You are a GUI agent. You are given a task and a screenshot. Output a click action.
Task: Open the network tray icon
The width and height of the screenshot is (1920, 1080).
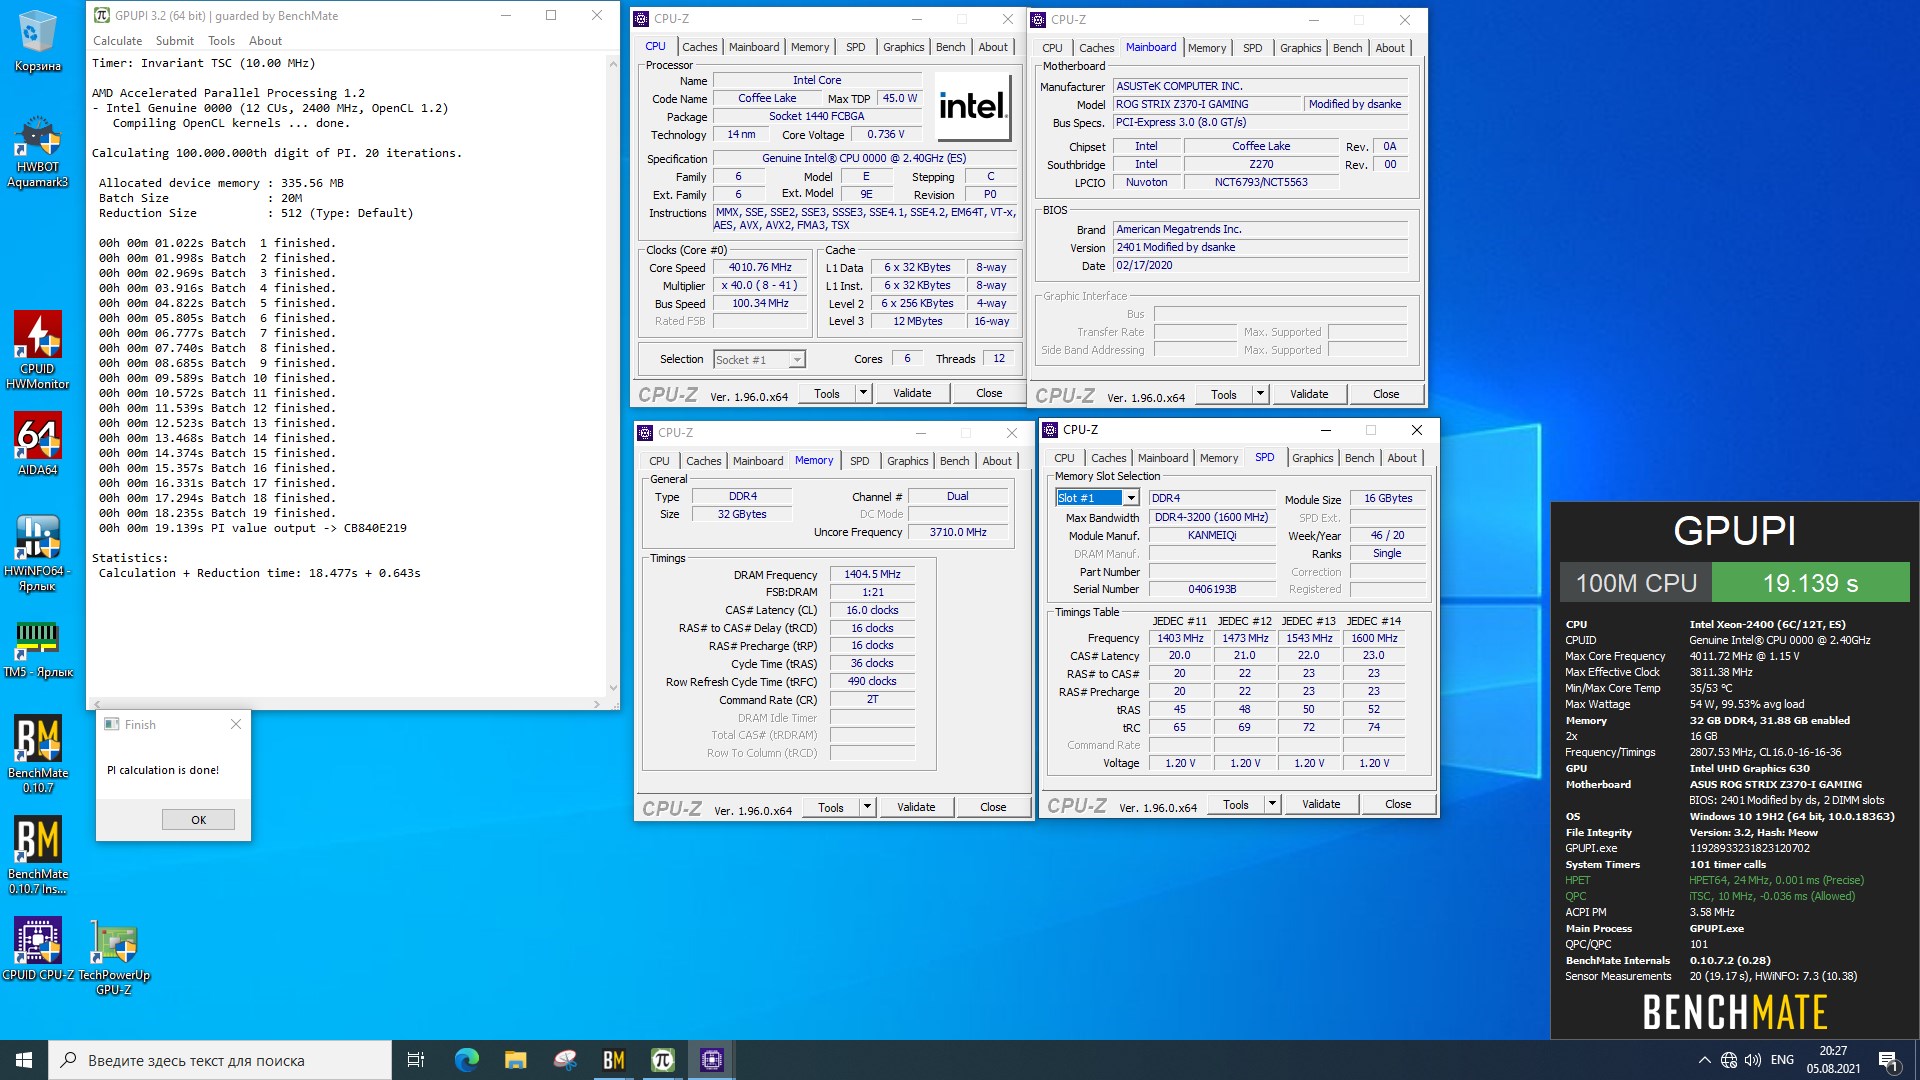point(1729,1060)
